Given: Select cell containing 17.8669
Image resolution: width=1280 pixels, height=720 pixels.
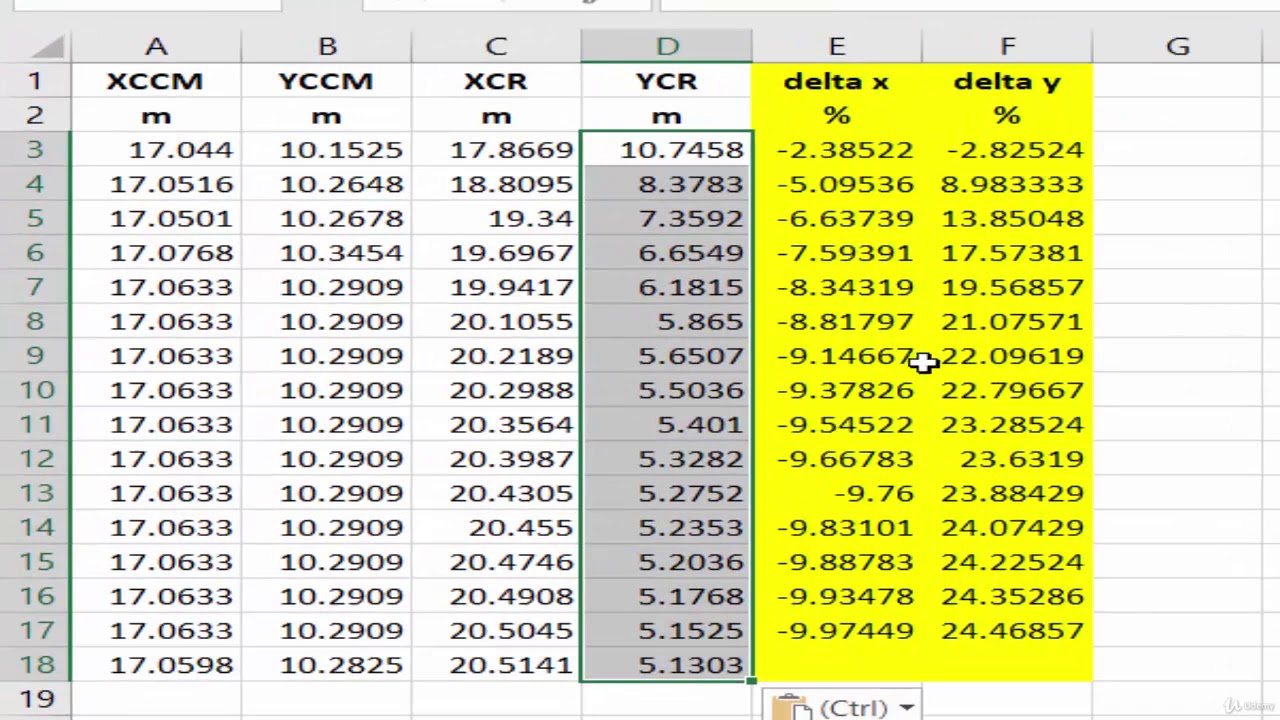Looking at the screenshot, I should click(496, 150).
